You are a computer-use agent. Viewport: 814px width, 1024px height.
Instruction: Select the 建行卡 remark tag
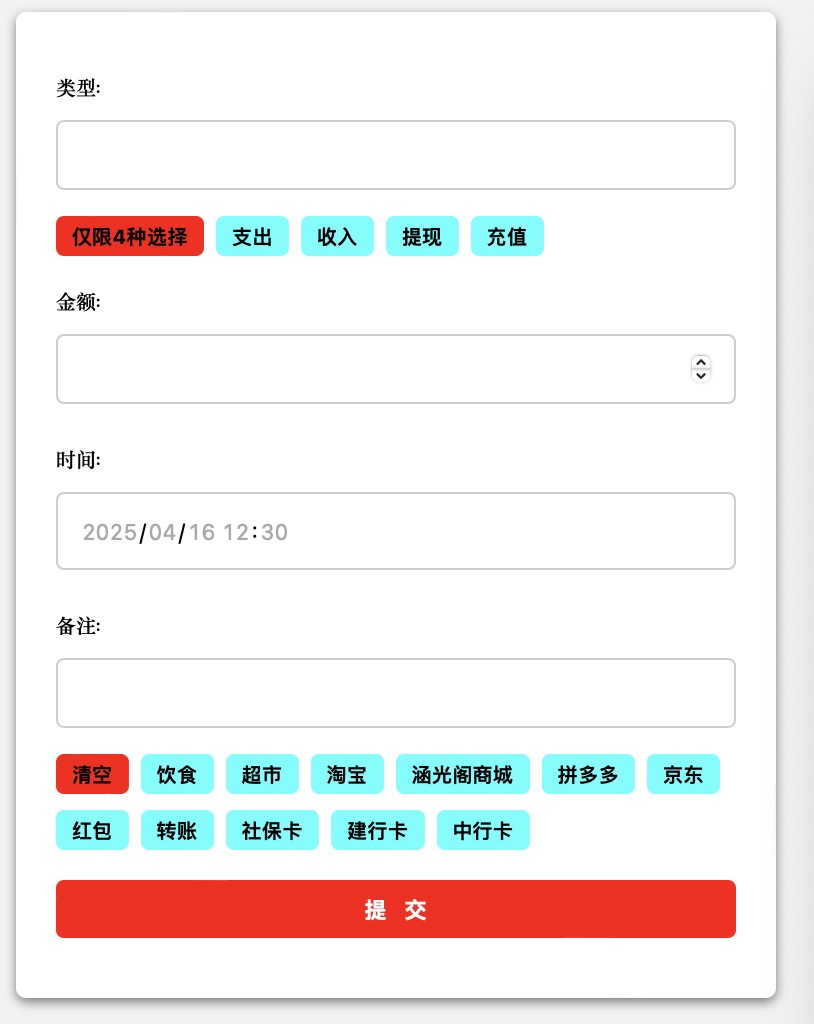tap(377, 831)
